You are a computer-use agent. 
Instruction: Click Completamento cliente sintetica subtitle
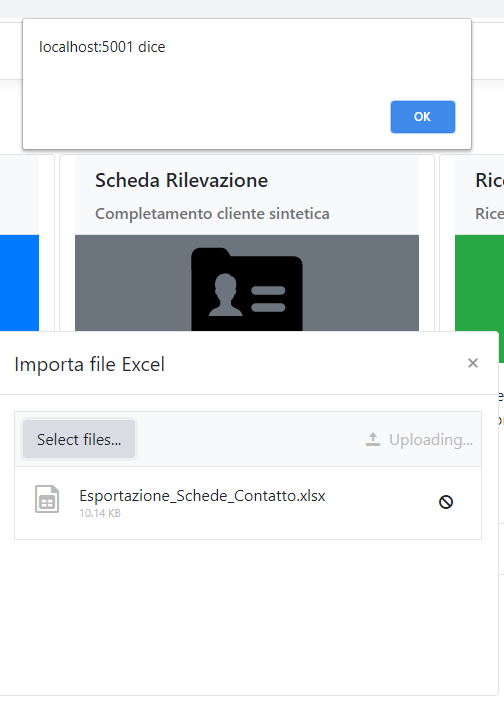point(212,213)
